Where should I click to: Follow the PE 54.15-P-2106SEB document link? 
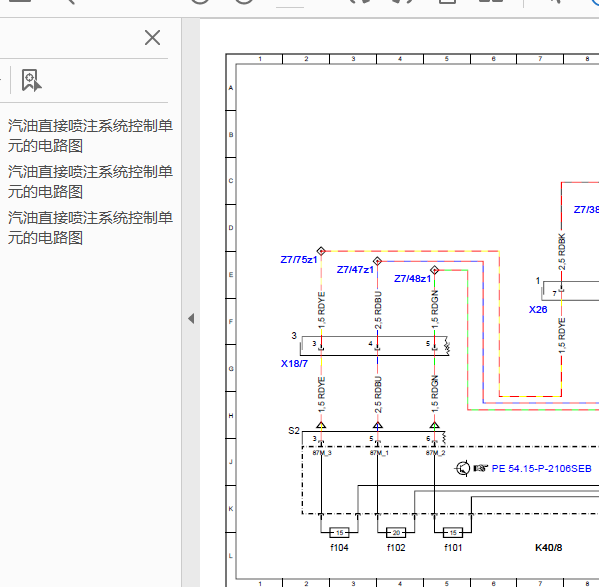(541, 469)
